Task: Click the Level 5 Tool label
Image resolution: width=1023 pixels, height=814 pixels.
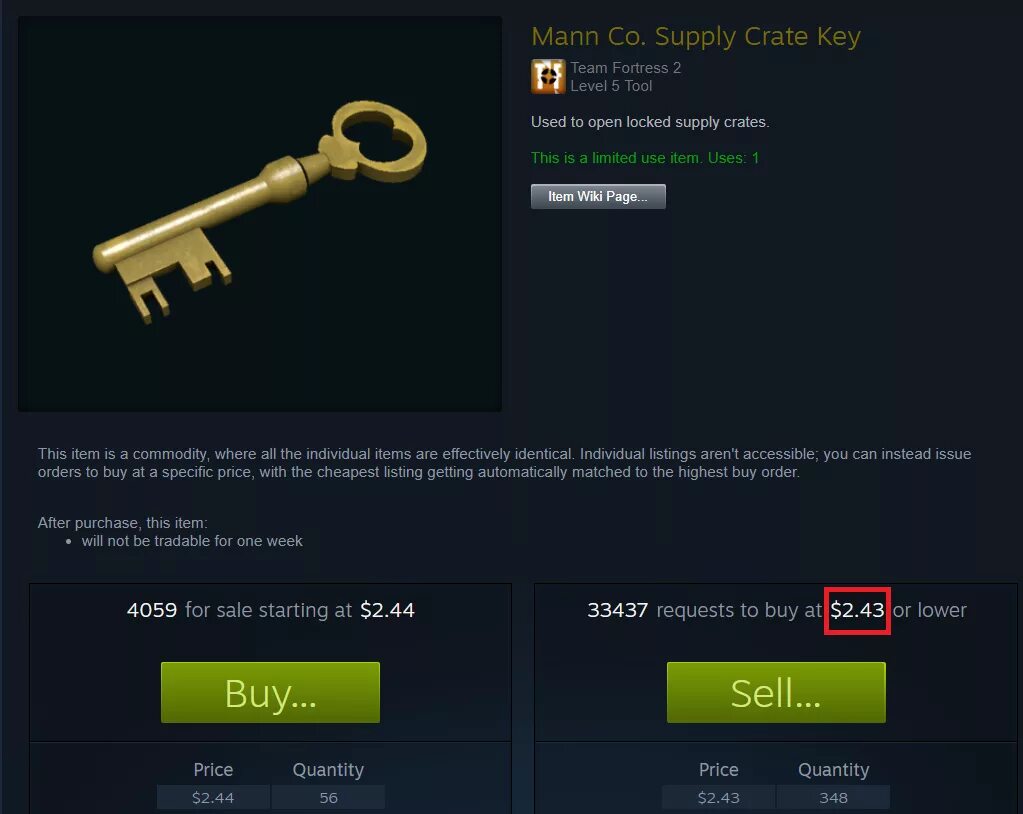Action: tap(611, 86)
